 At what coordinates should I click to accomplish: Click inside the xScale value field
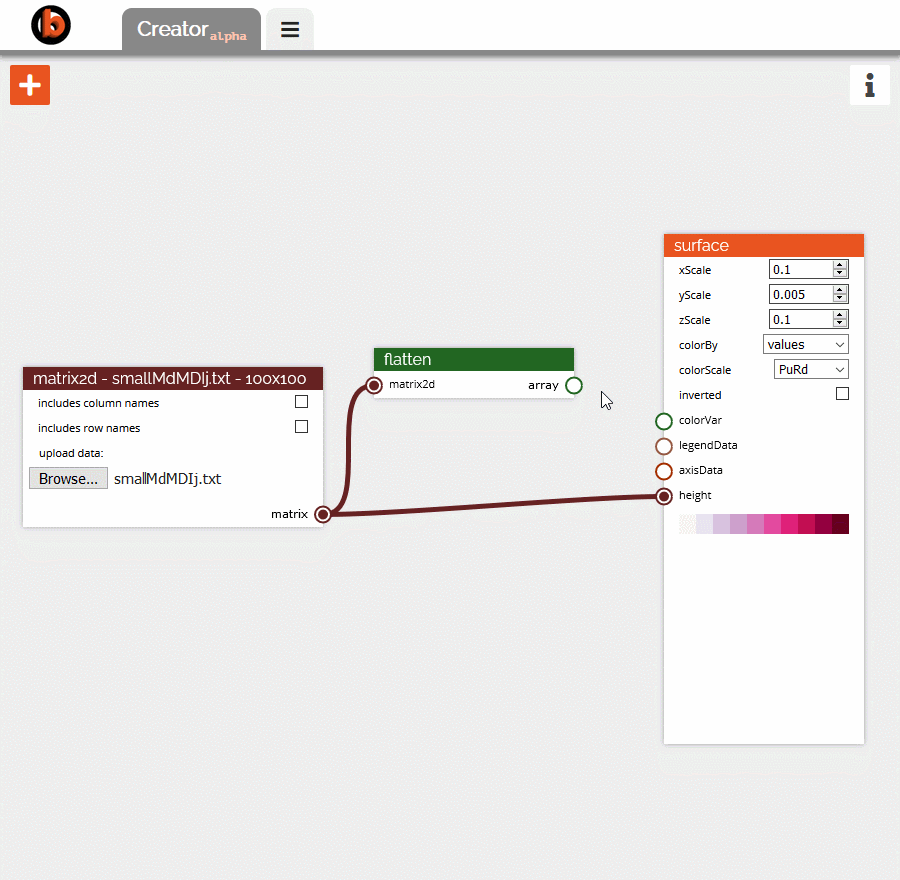tap(800, 268)
